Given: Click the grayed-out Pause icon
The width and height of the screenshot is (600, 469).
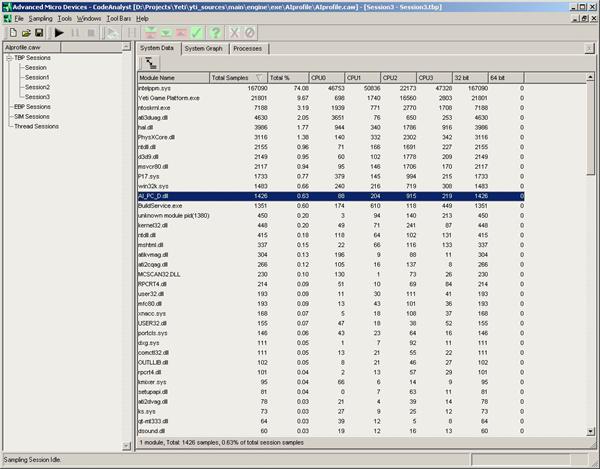Looking at the screenshot, I should pos(76,33).
